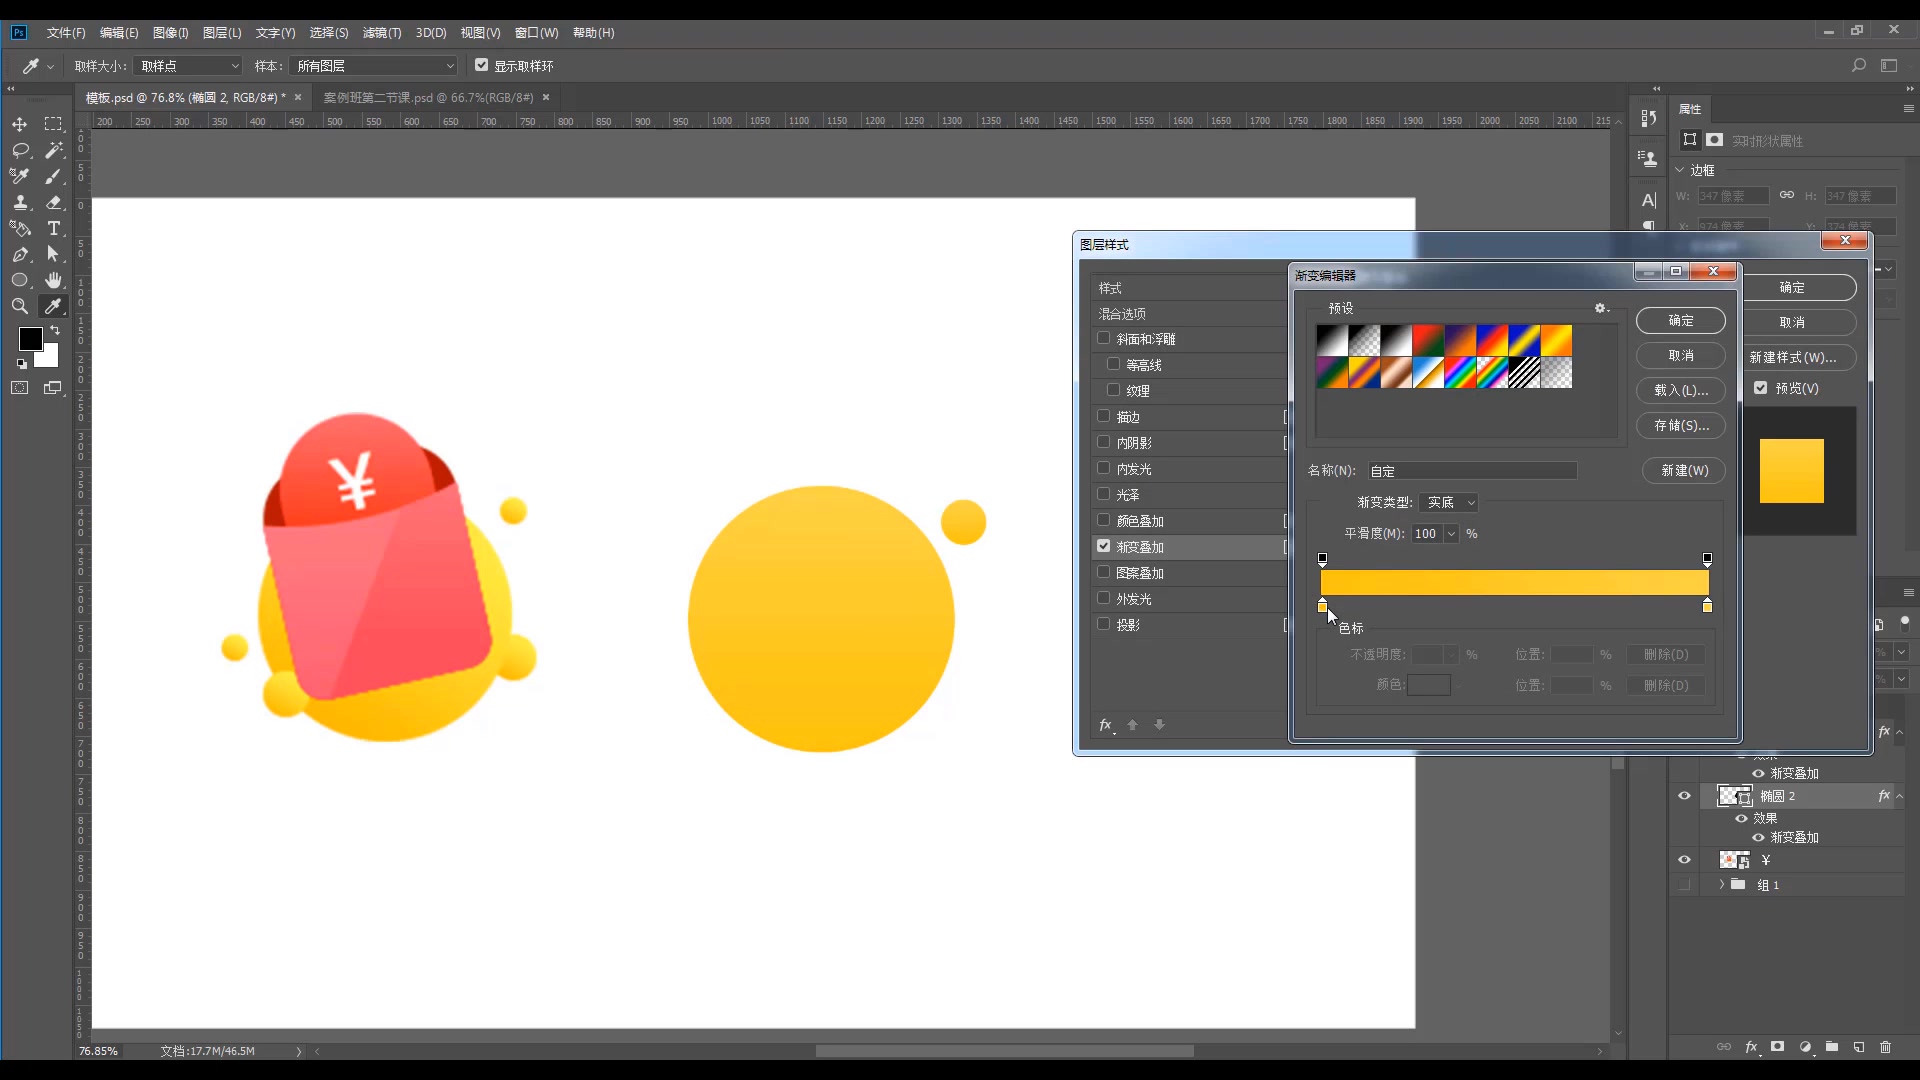Select the Hand tool
The width and height of the screenshot is (1920, 1080).
tap(54, 280)
